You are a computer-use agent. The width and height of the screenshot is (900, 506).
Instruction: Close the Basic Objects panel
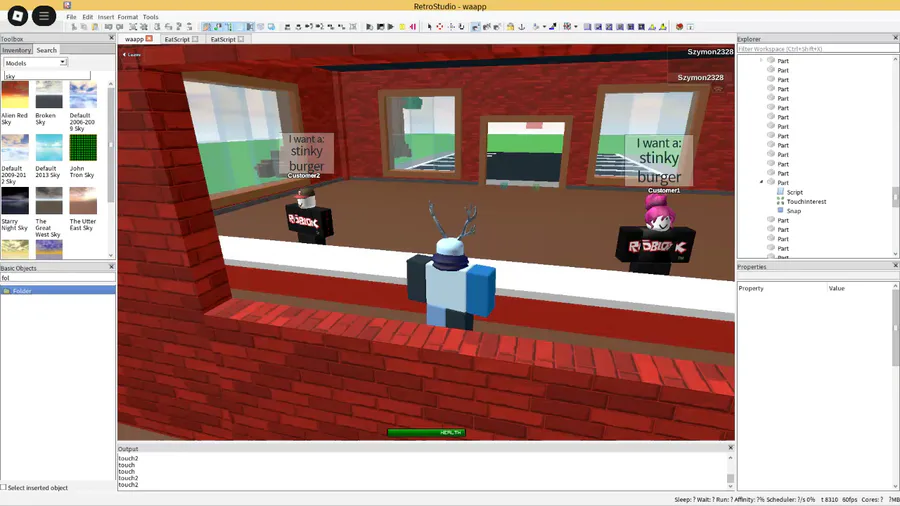(111, 267)
